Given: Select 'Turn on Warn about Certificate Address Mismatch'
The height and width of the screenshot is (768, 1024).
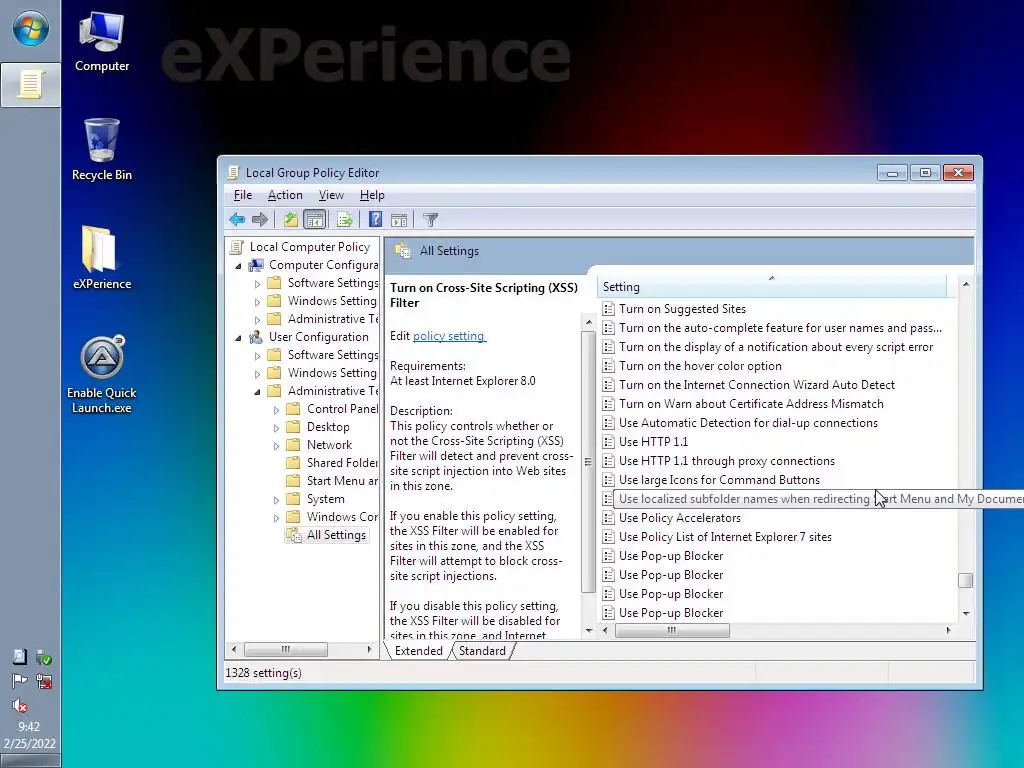Looking at the screenshot, I should pyautogui.click(x=751, y=404).
